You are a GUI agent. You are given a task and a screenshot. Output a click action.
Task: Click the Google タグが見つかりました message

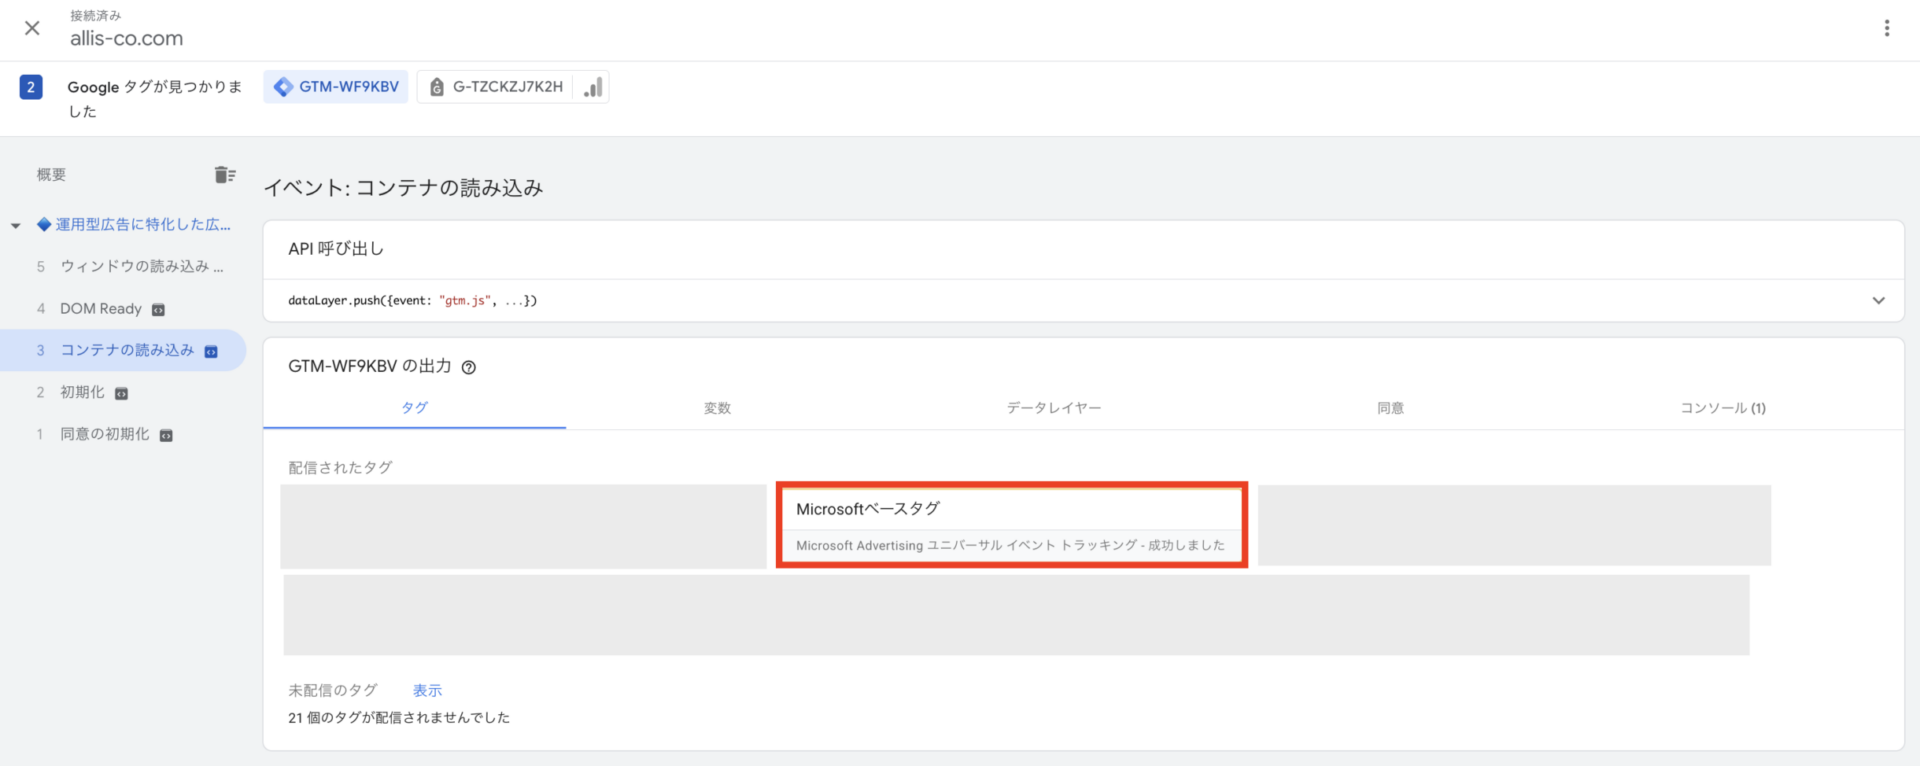(155, 99)
